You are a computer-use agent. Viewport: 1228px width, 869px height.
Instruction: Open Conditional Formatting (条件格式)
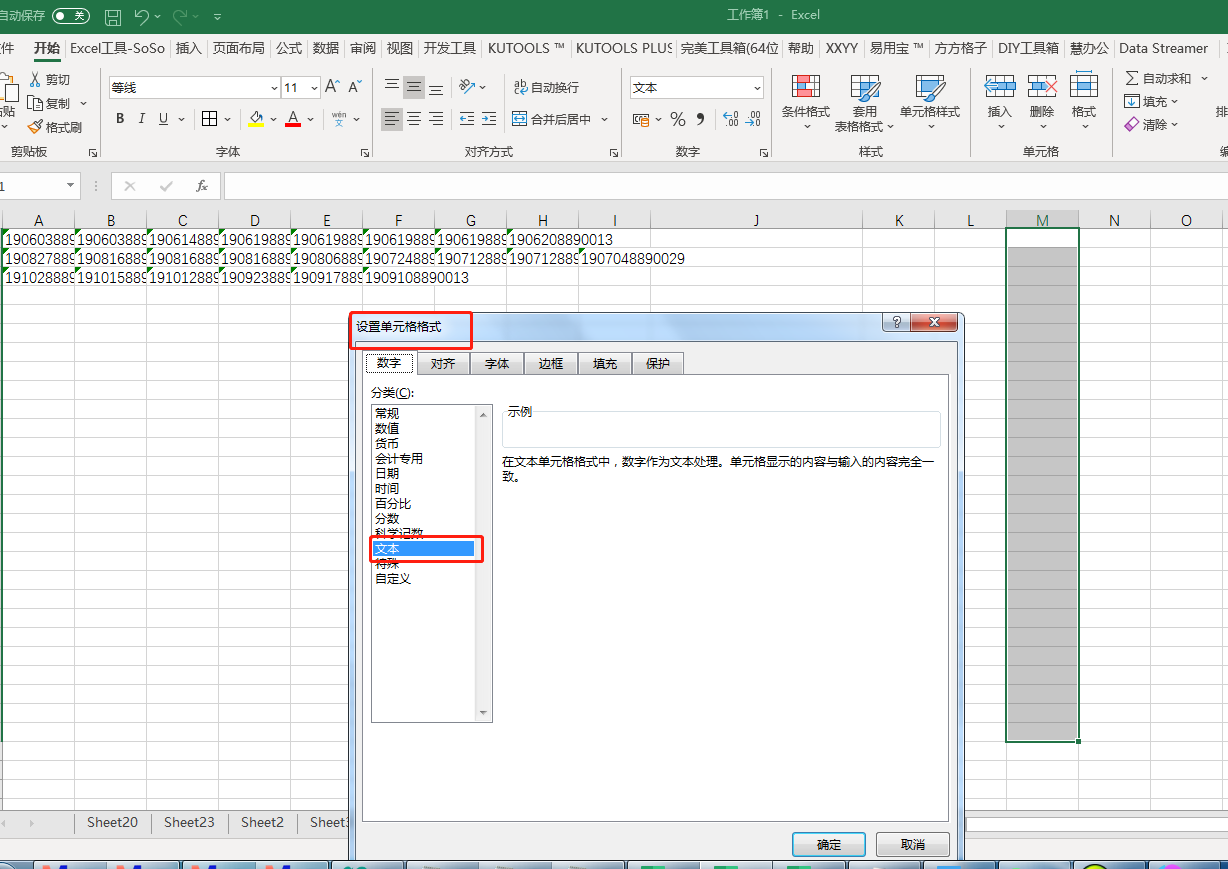pos(806,102)
